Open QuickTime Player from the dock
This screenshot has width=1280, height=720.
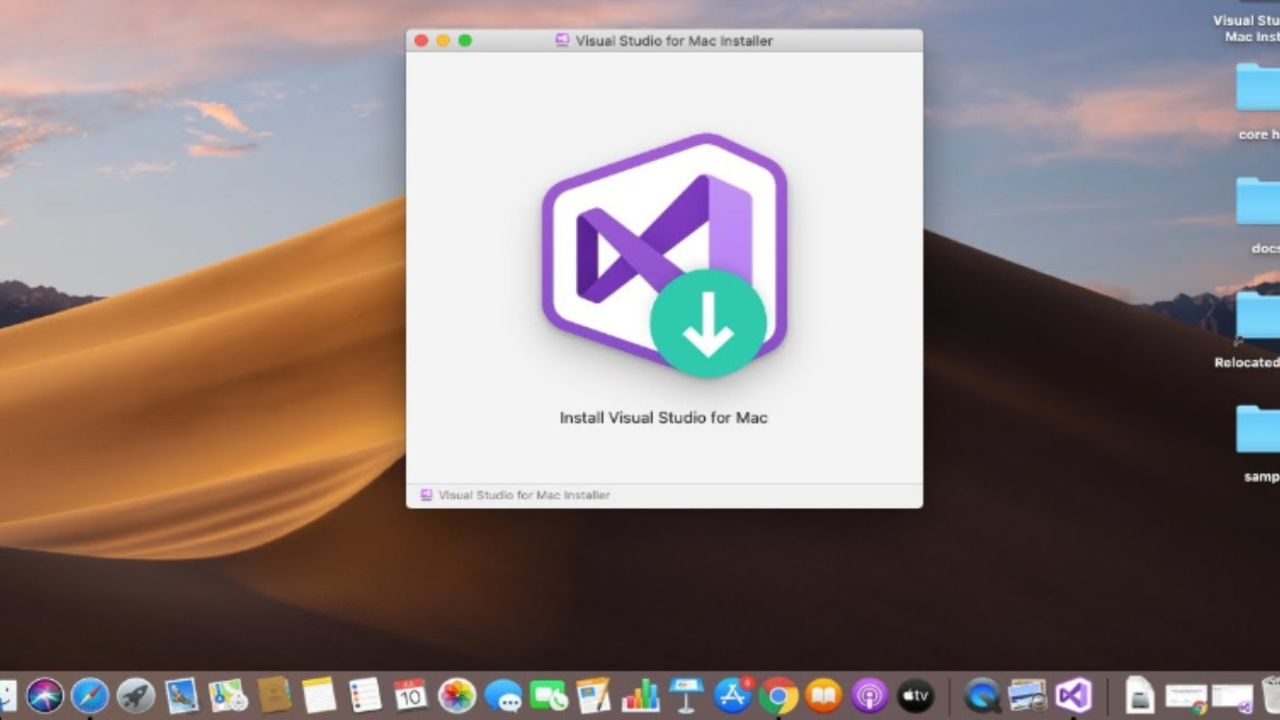[983, 694]
